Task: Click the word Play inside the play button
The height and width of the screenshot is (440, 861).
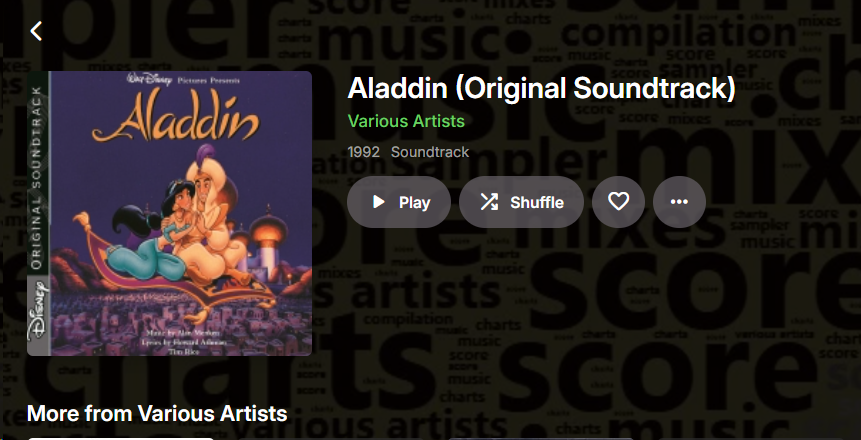Action: click(415, 203)
